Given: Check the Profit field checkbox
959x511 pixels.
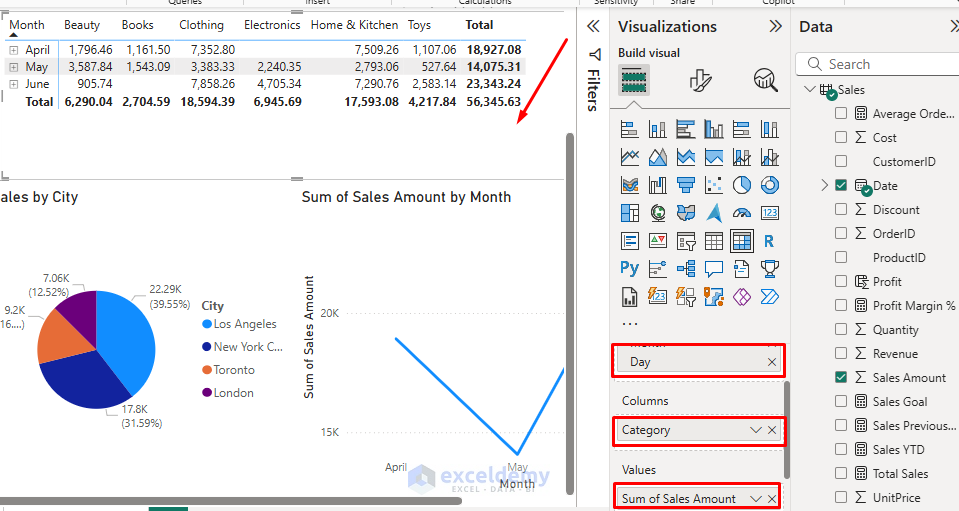Looking at the screenshot, I should coord(841,281).
